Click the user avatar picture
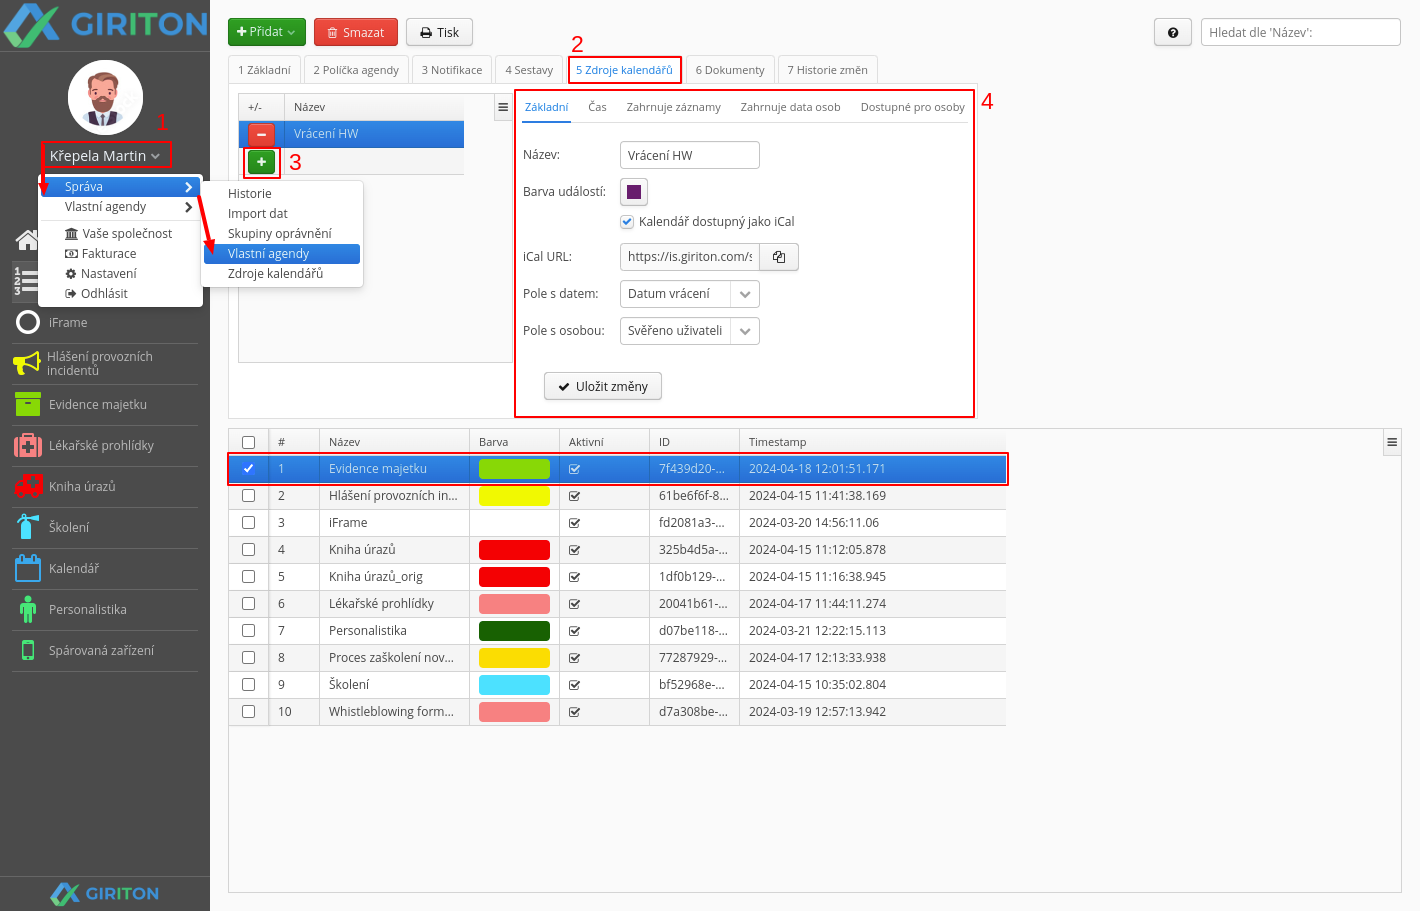Viewport: 1420px width, 911px height. (105, 97)
